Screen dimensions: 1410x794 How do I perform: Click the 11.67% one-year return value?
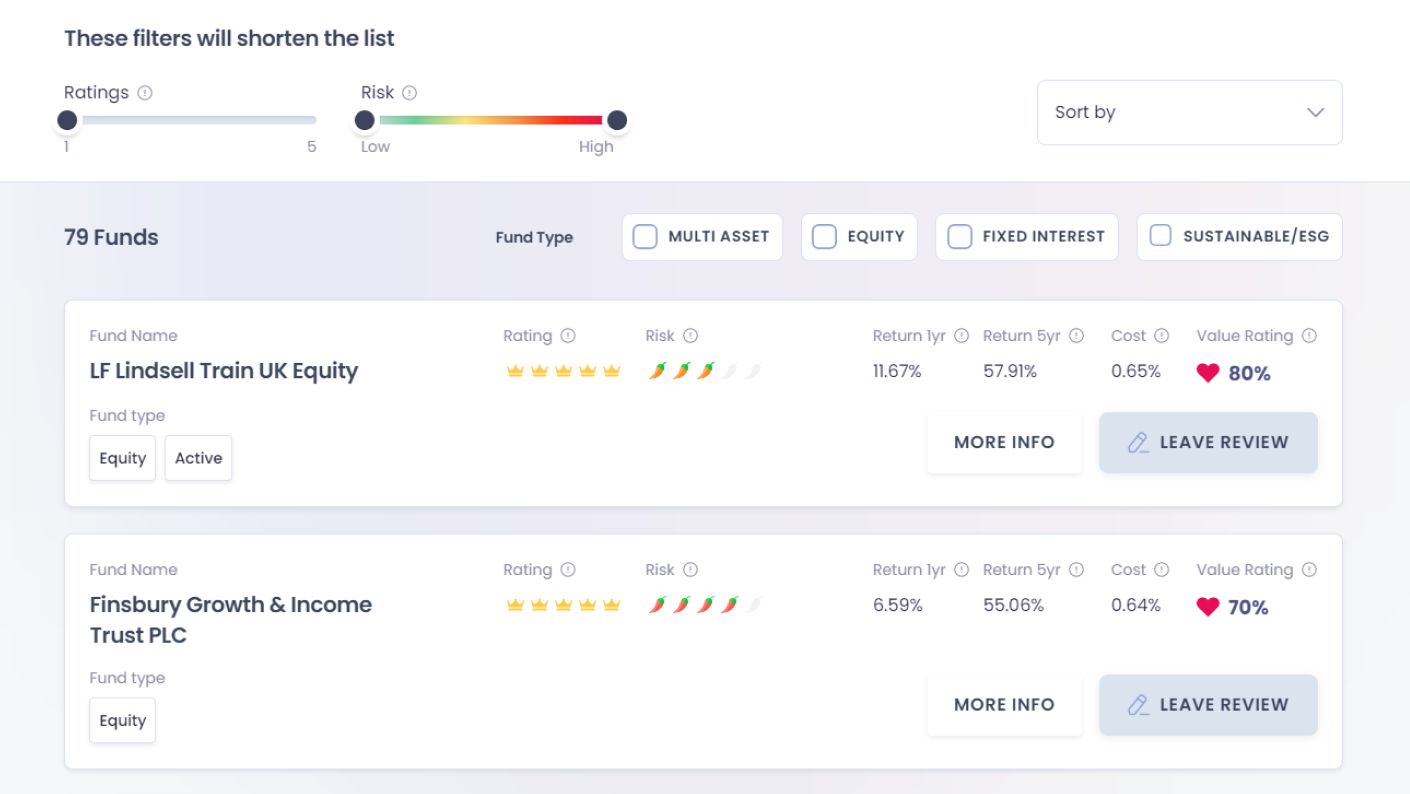coord(897,372)
